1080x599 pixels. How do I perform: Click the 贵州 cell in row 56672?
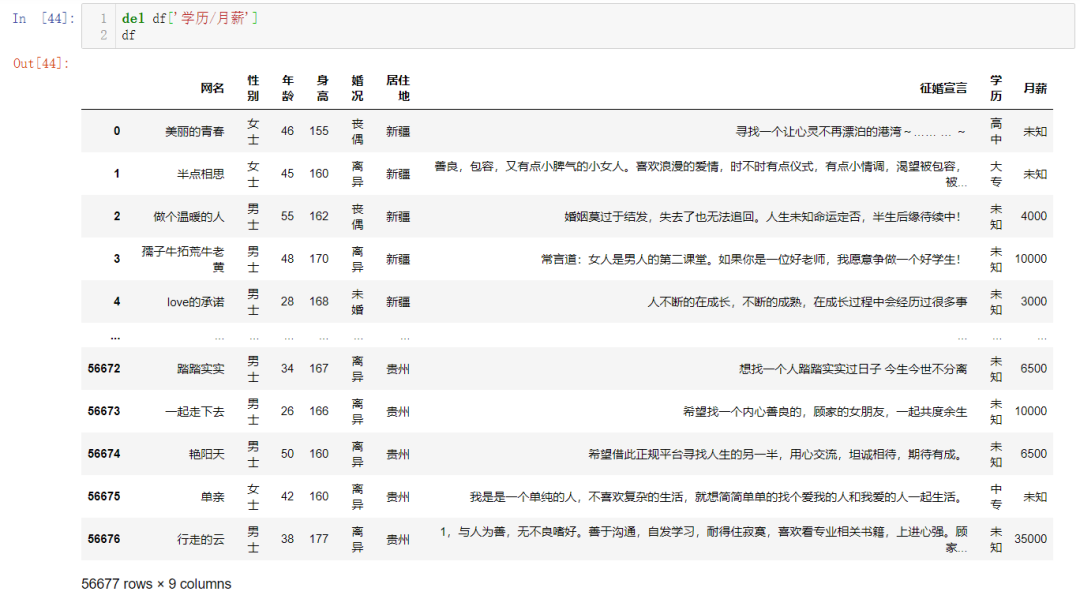pyautogui.click(x=398, y=368)
